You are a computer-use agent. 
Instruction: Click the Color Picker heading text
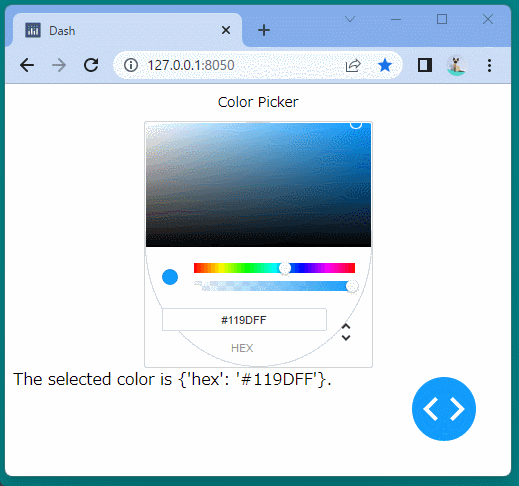(x=258, y=102)
